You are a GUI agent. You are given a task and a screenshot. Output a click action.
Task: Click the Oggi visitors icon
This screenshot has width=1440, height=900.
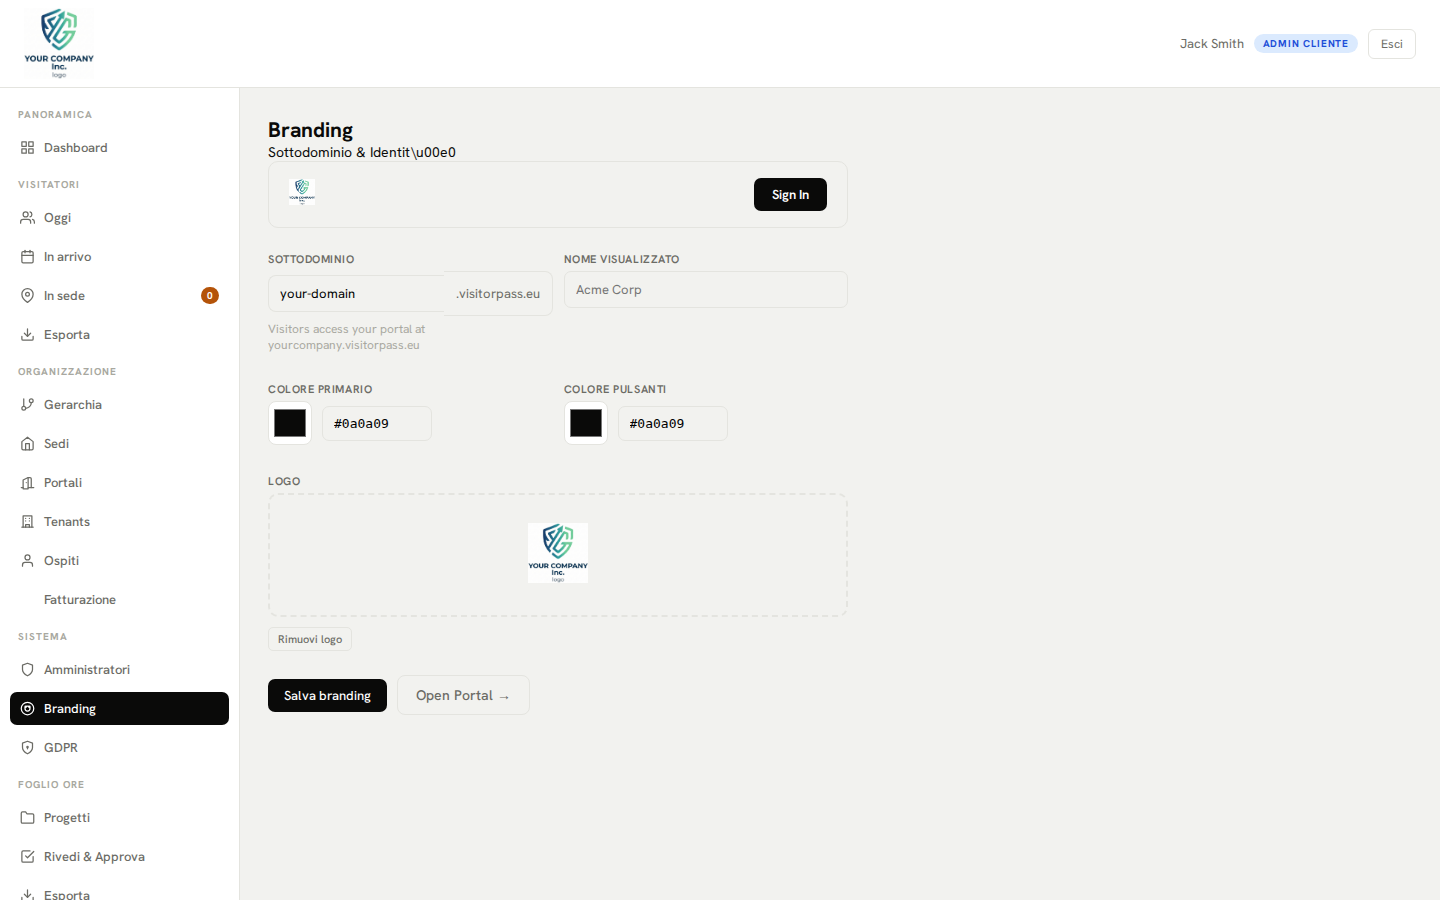click(x=27, y=218)
